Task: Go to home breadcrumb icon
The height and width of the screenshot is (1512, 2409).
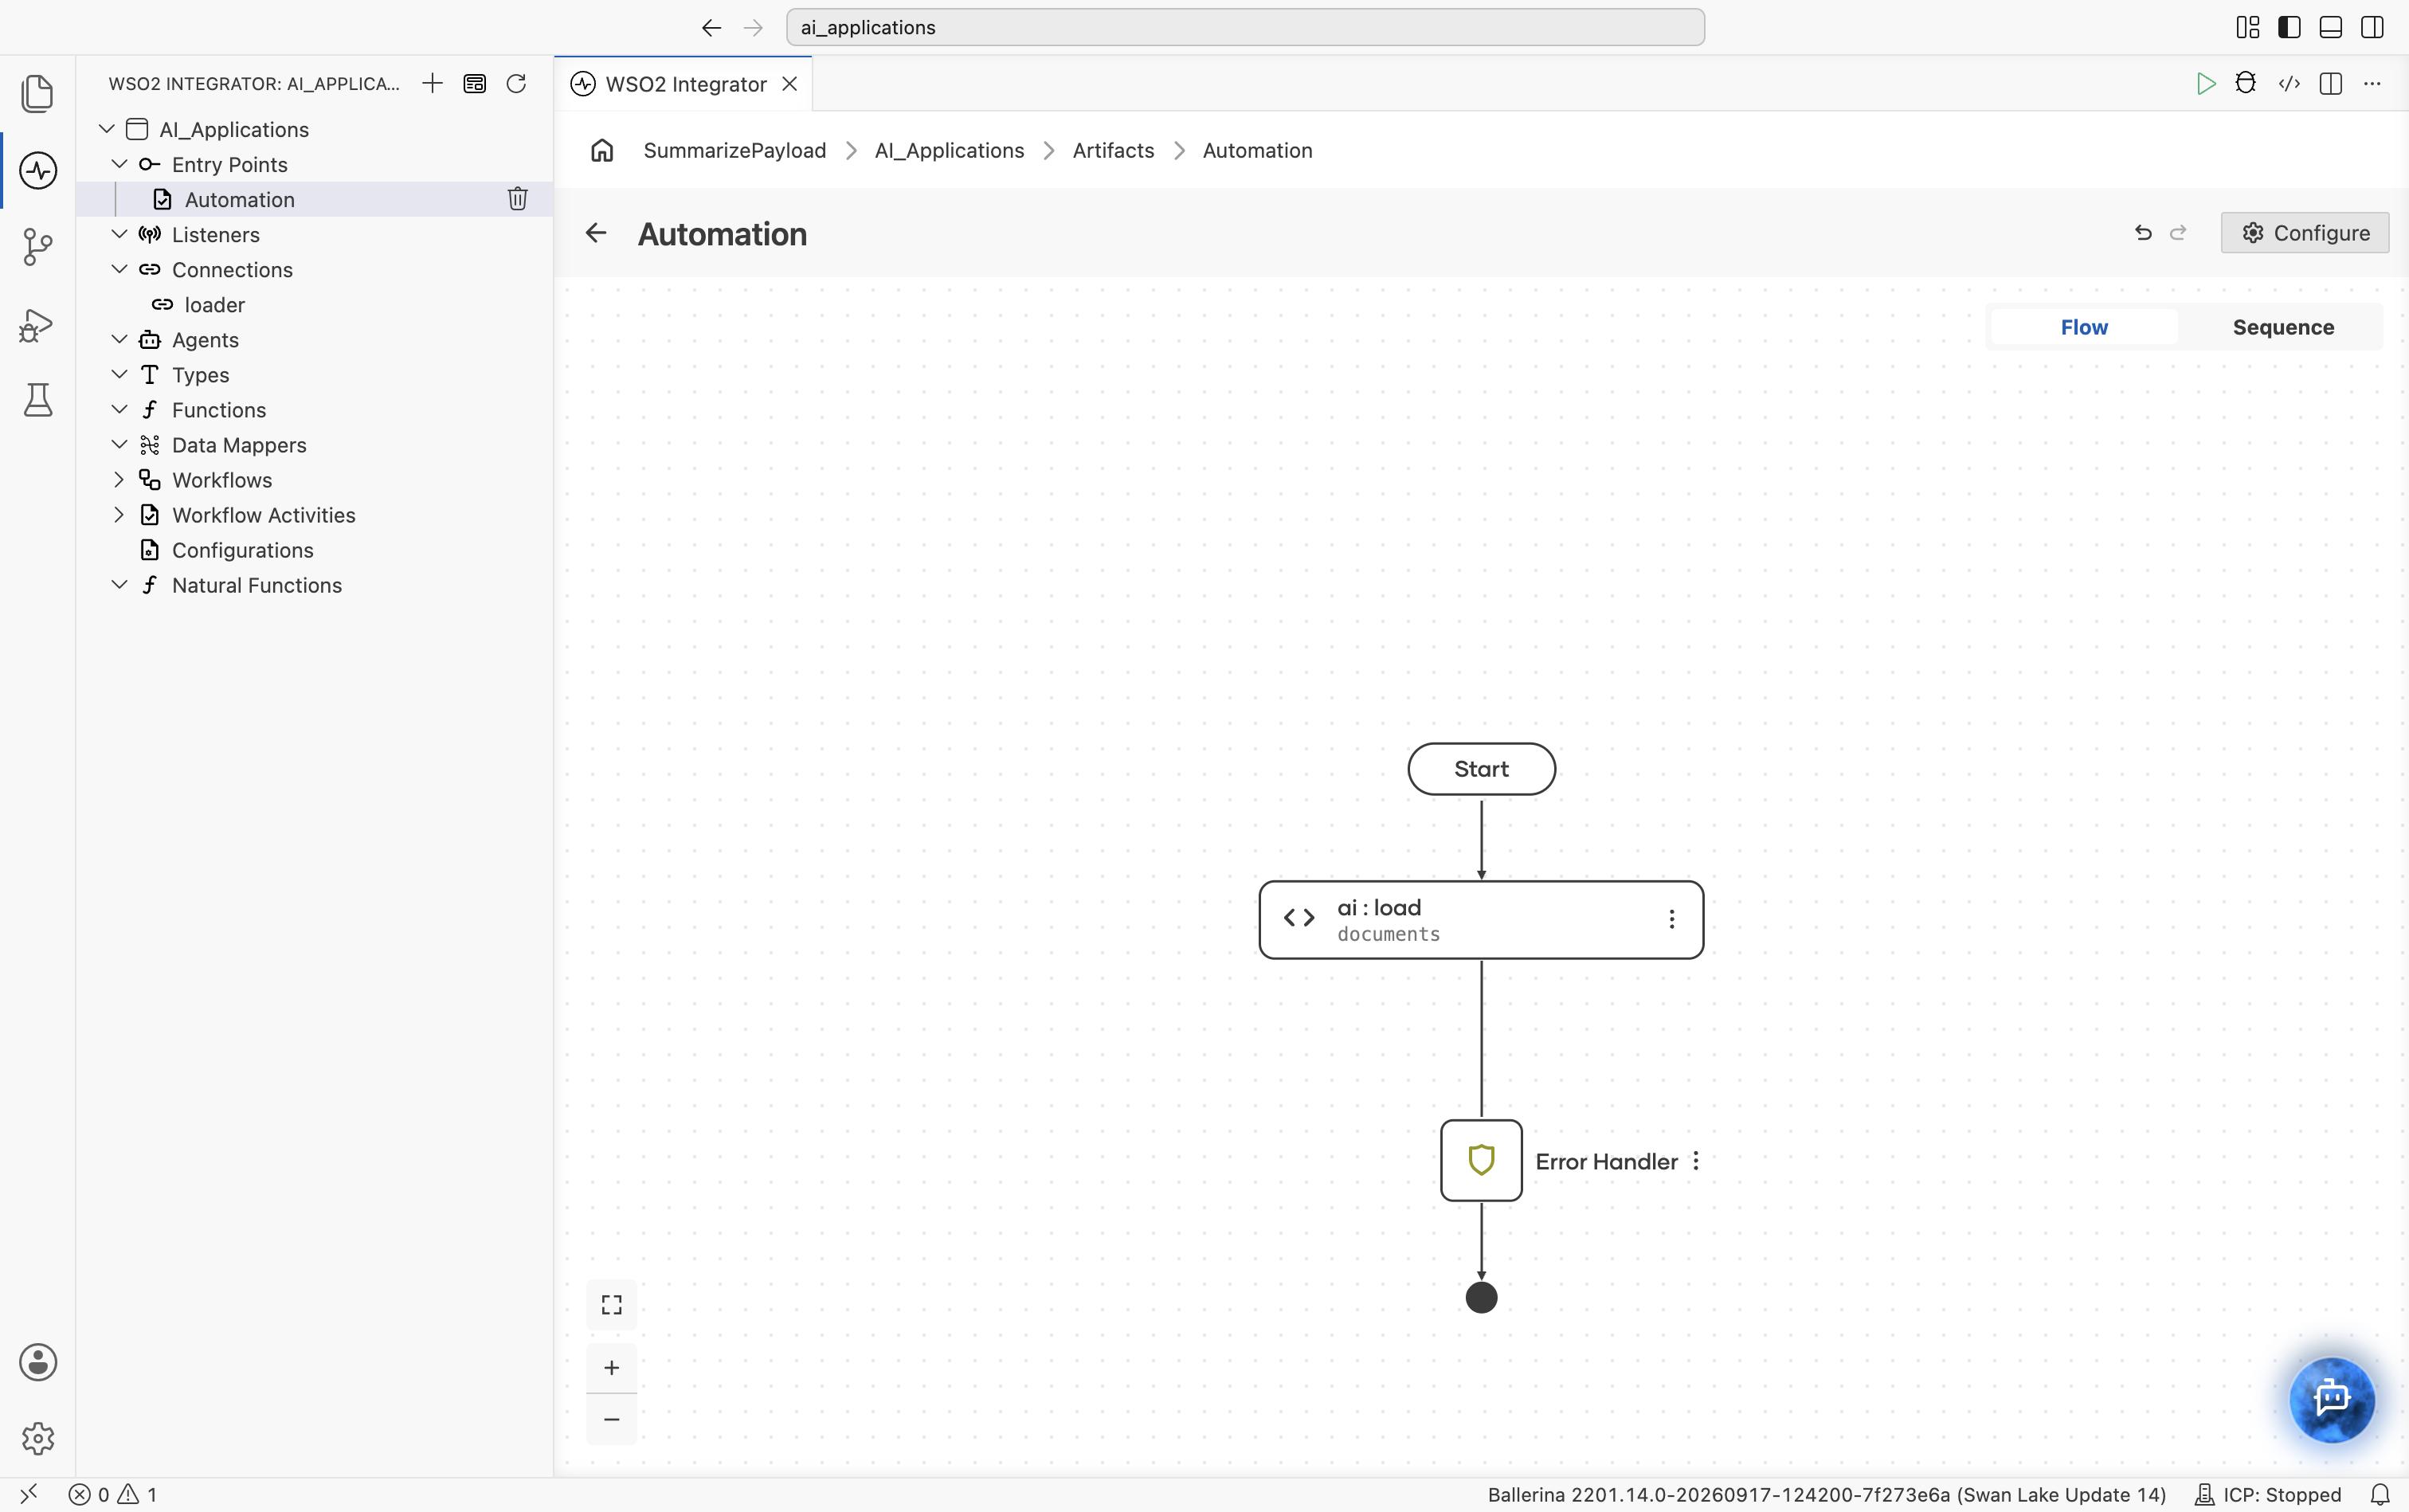Action: point(602,150)
